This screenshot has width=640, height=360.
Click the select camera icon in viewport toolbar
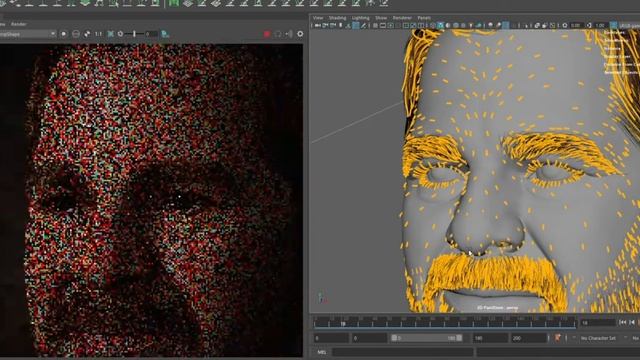[x=318, y=25]
